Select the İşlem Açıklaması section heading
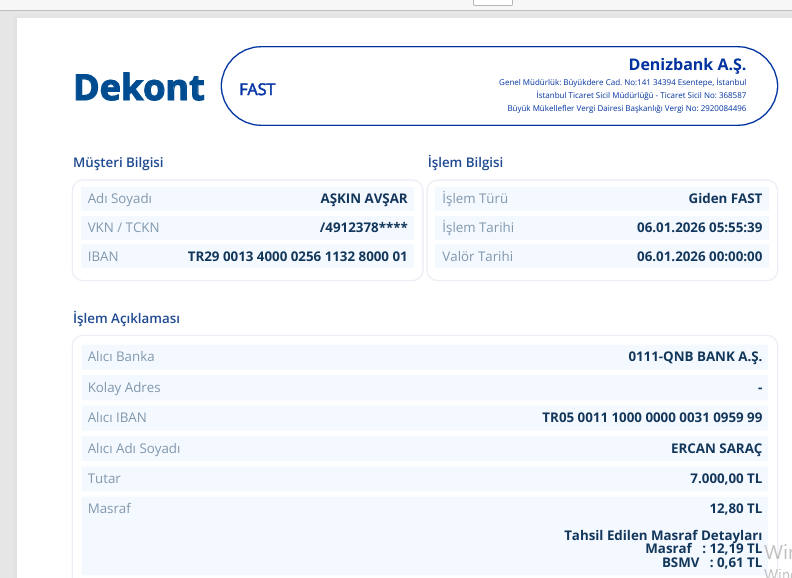Screen dimensions: 792x578 pyautogui.click(x=126, y=318)
